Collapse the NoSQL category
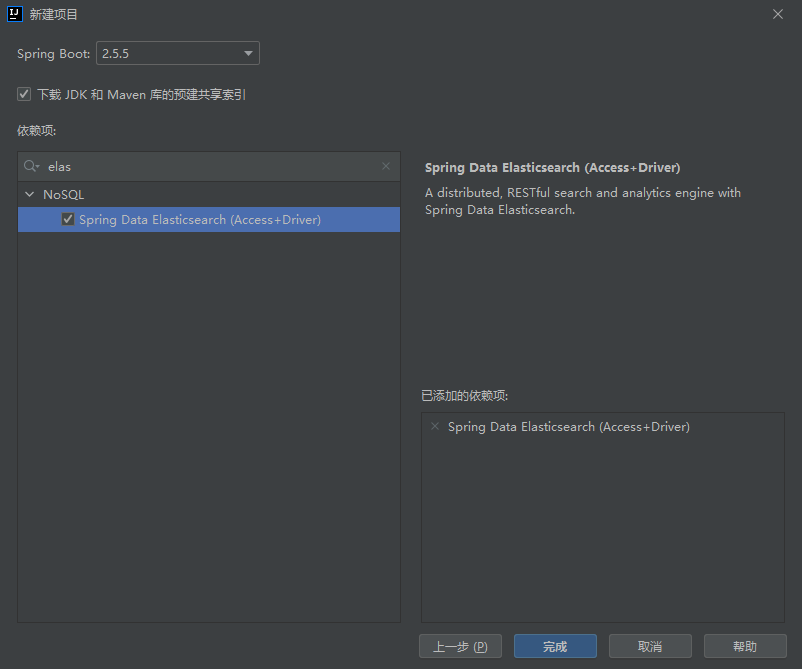The width and height of the screenshot is (802, 669). (x=30, y=194)
